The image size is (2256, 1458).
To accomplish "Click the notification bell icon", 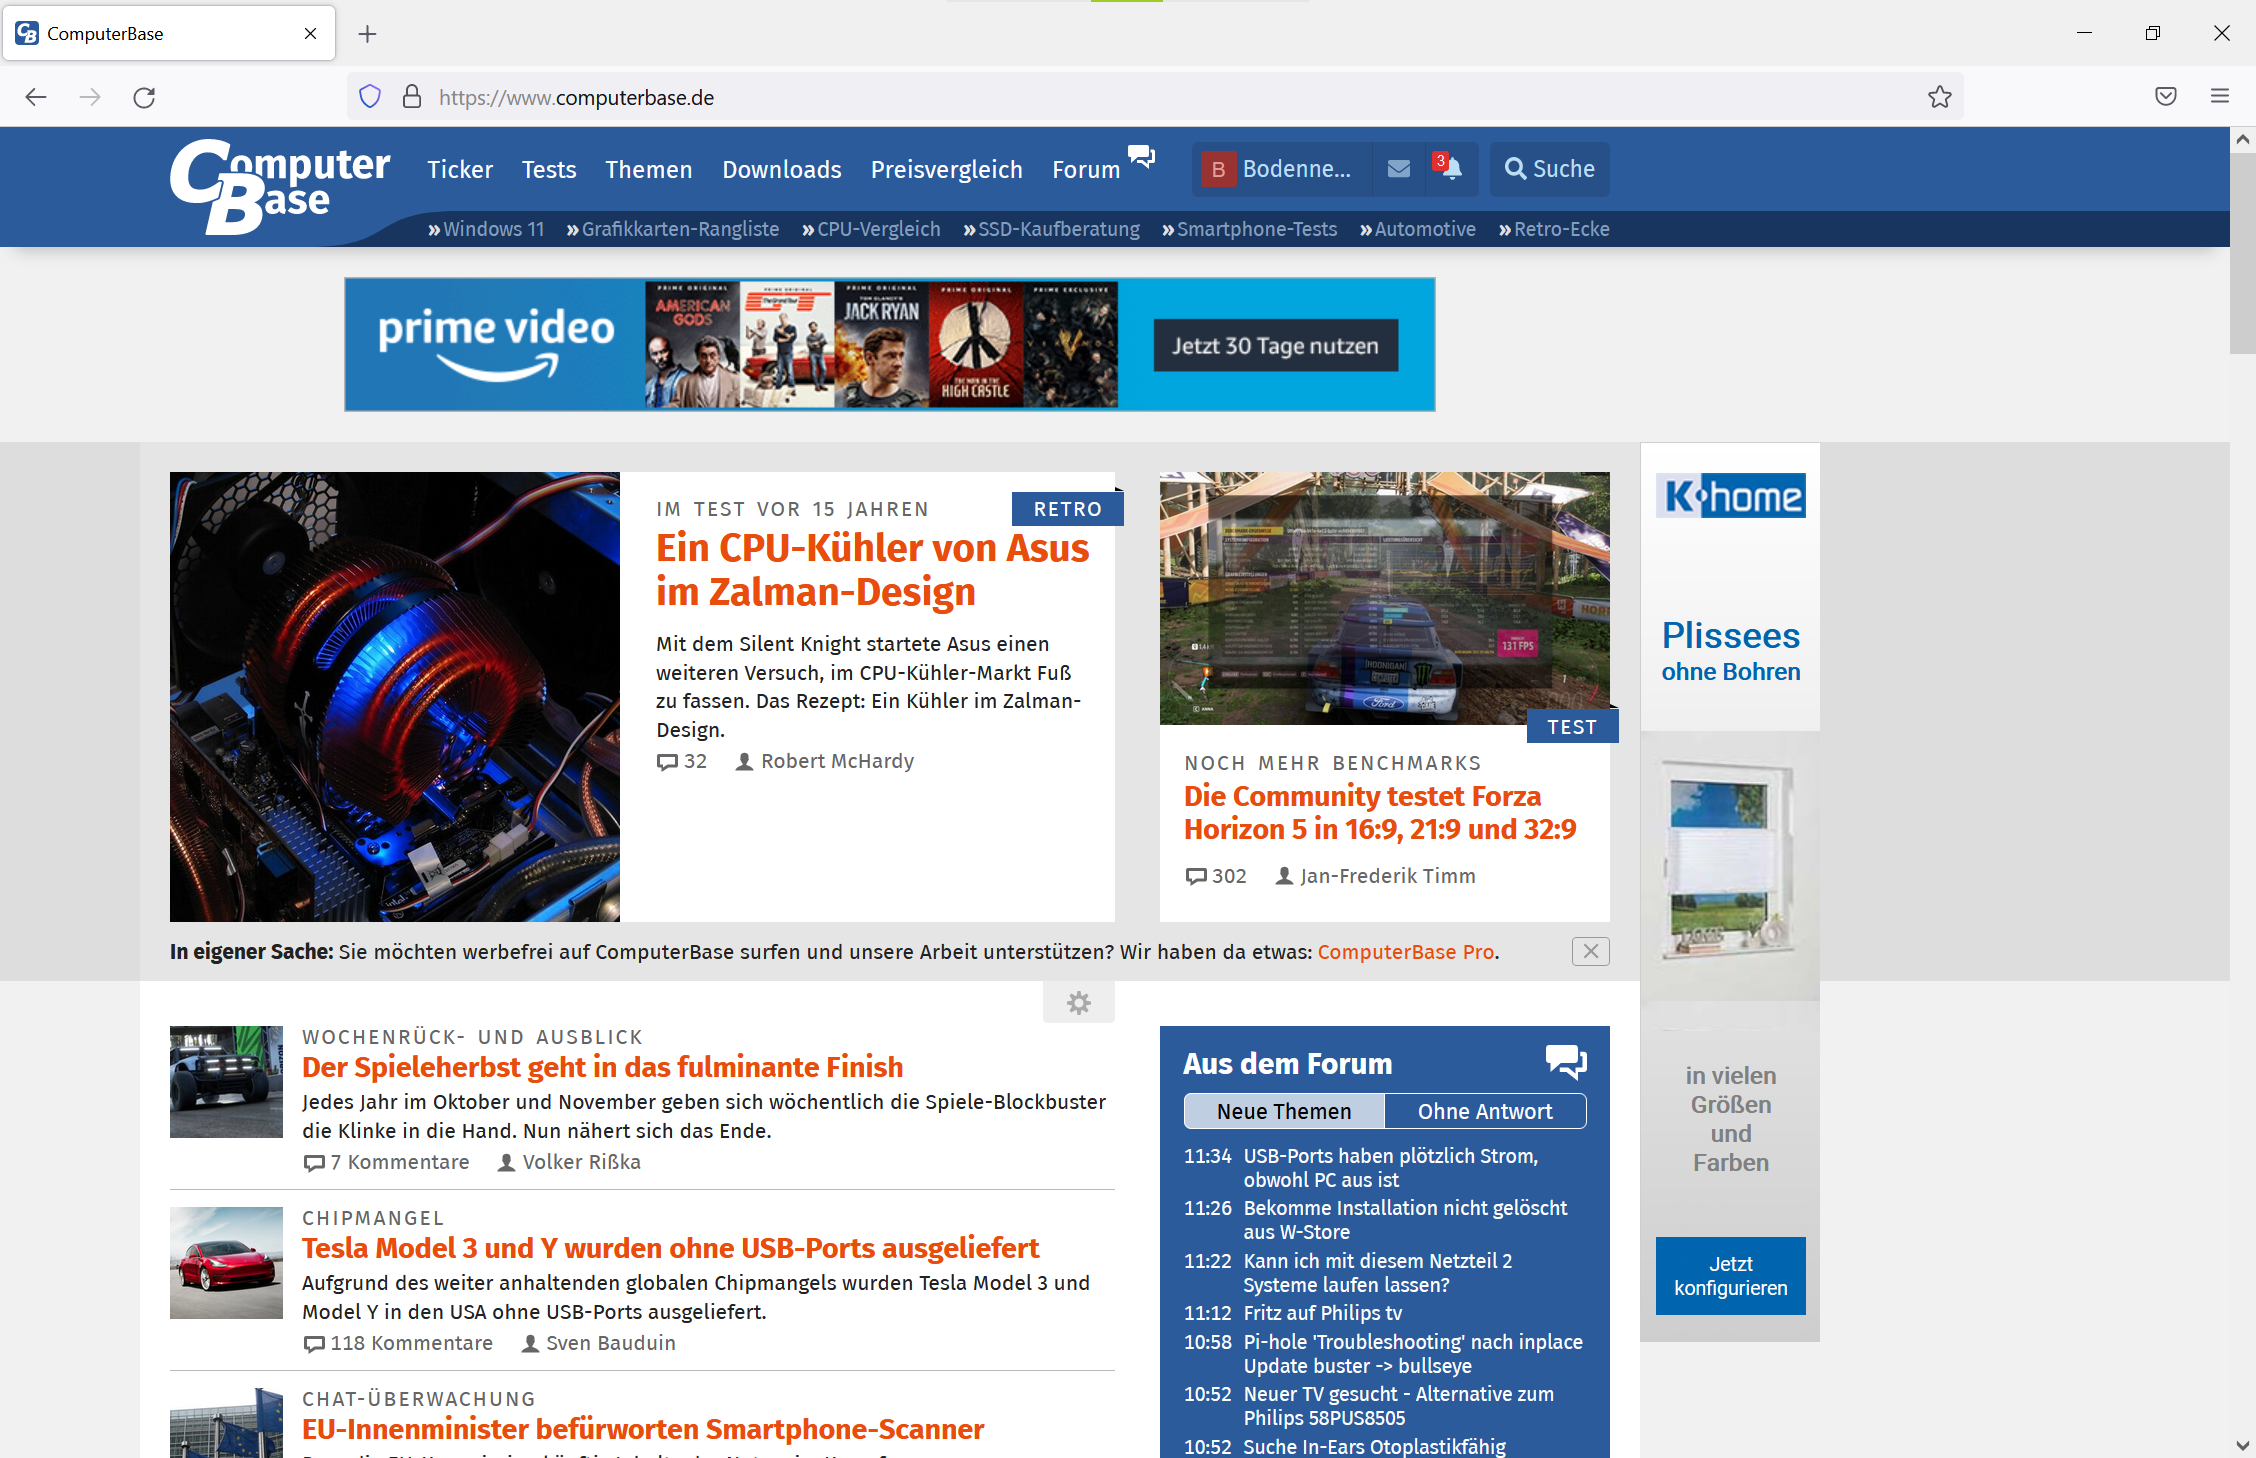I will tap(1450, 169).
